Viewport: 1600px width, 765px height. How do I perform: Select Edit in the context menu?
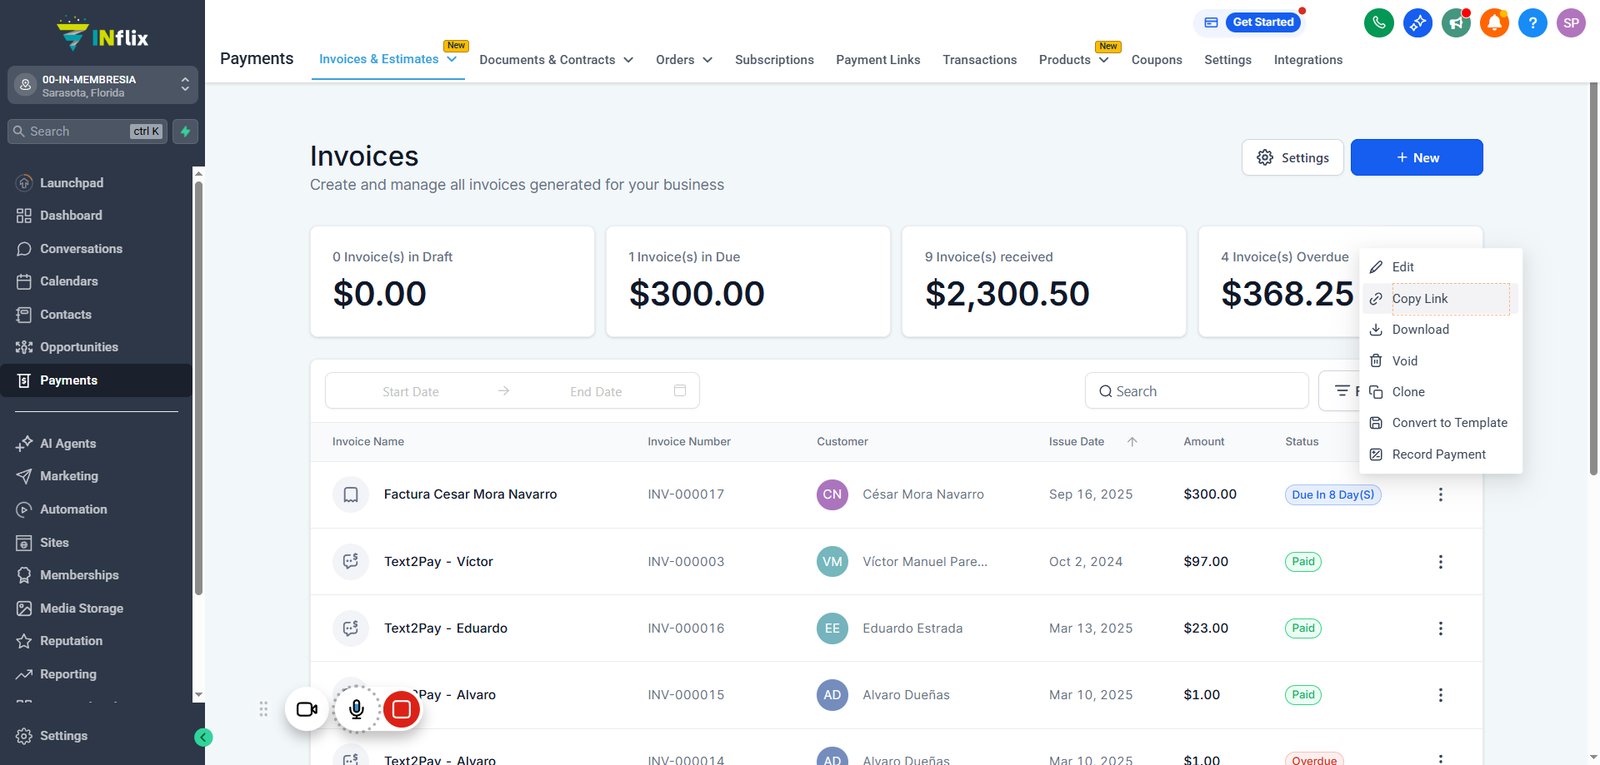(x=1440, y=267)
